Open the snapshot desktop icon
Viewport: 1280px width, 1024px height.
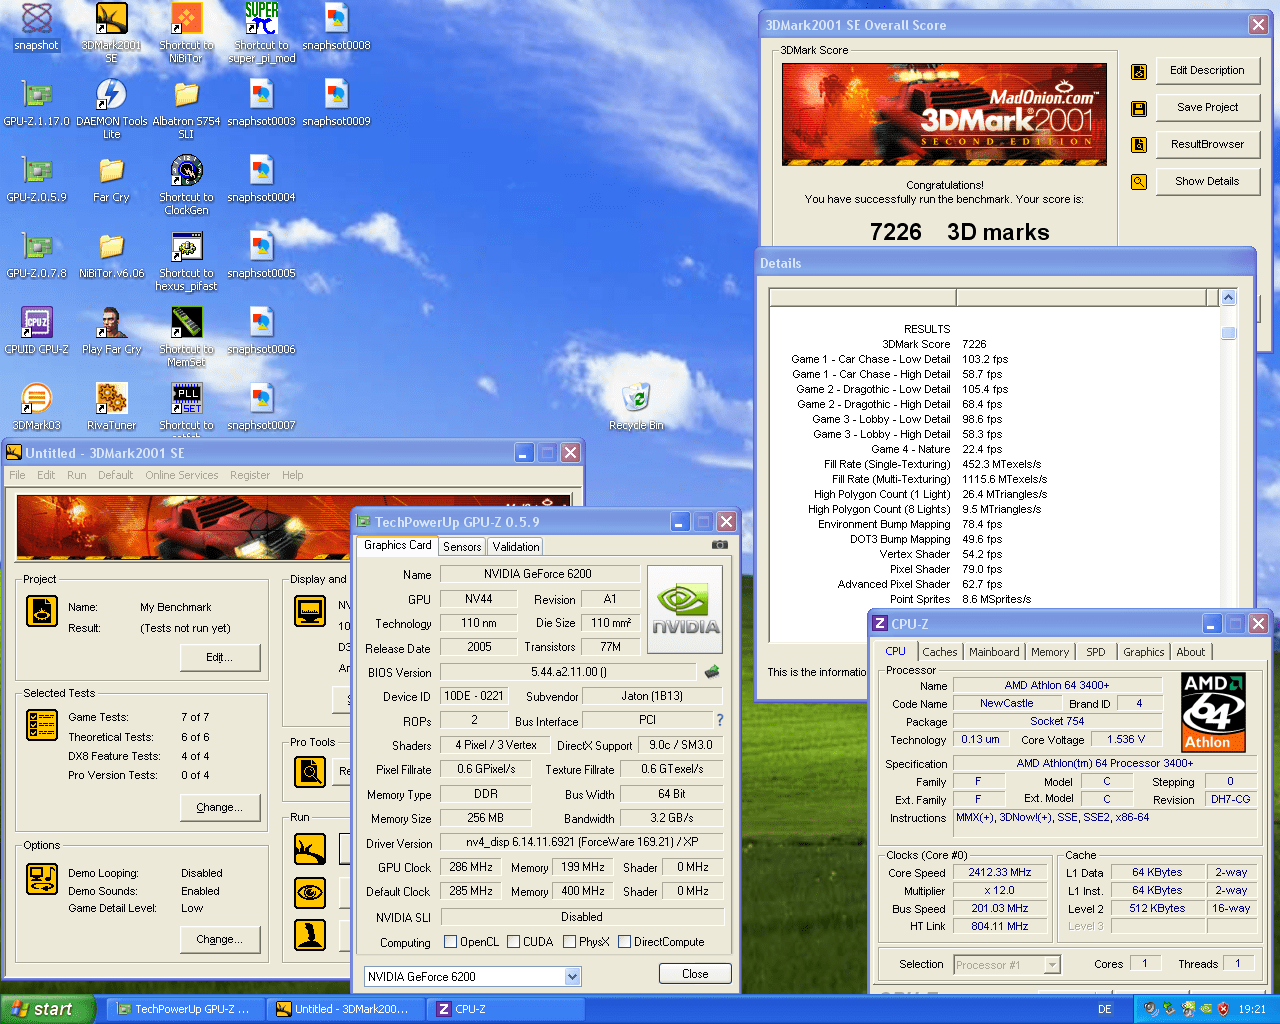coord(37,27)
